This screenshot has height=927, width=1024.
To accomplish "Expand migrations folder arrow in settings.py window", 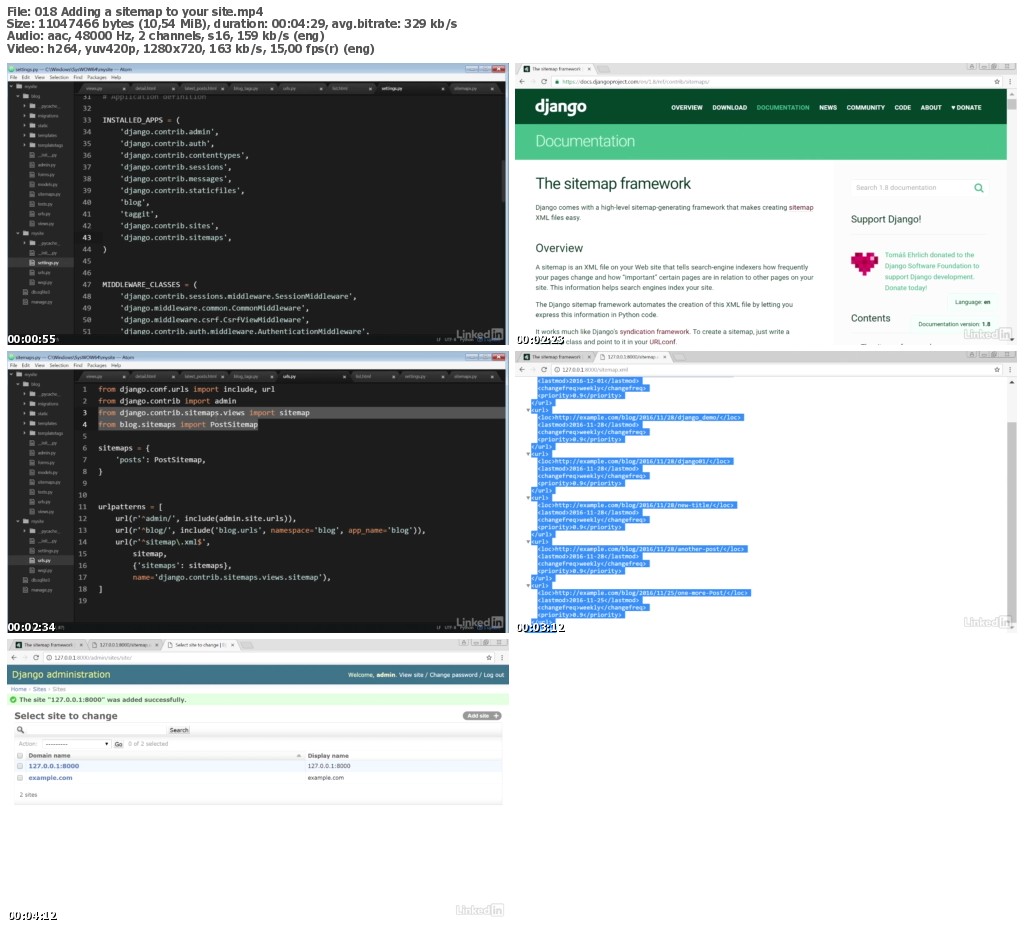I will click(25, 116).
